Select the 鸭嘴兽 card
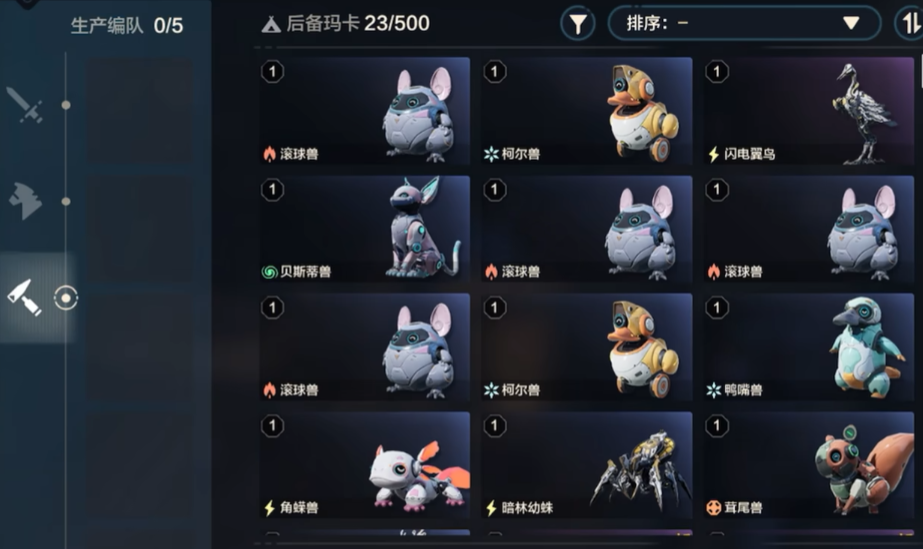Screen dimensions: 923x549 click(x=808, y=347)
